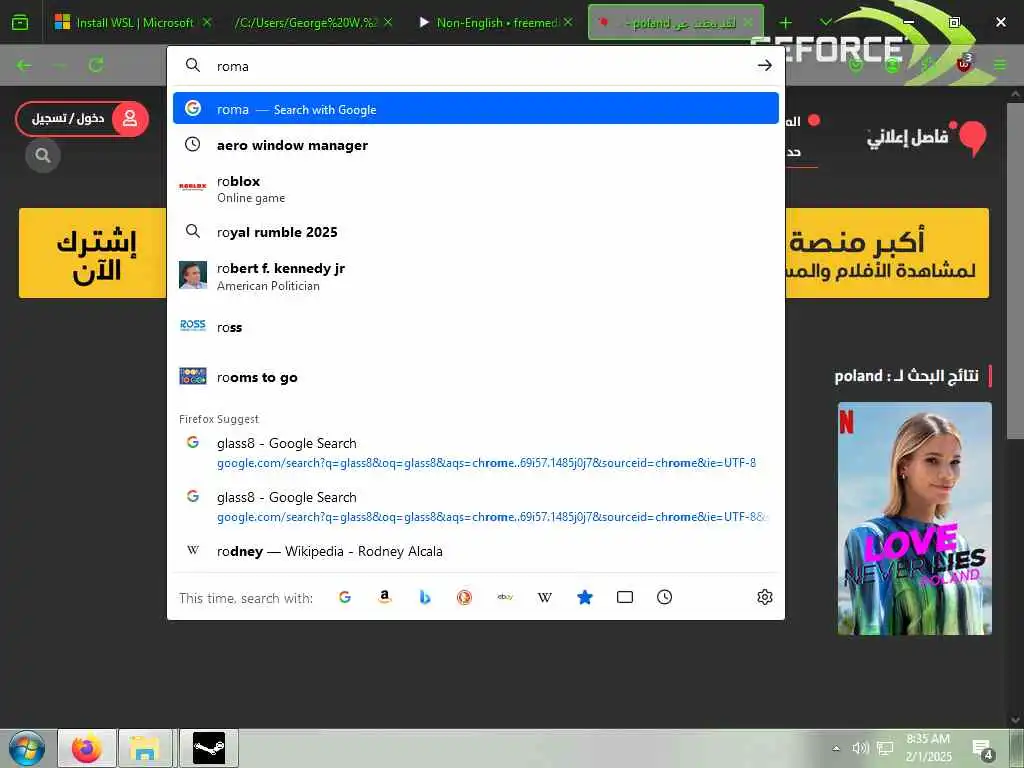Screen dimensions: 1024x768
Task: Open action center notifications icon
Action: (982, 750)
